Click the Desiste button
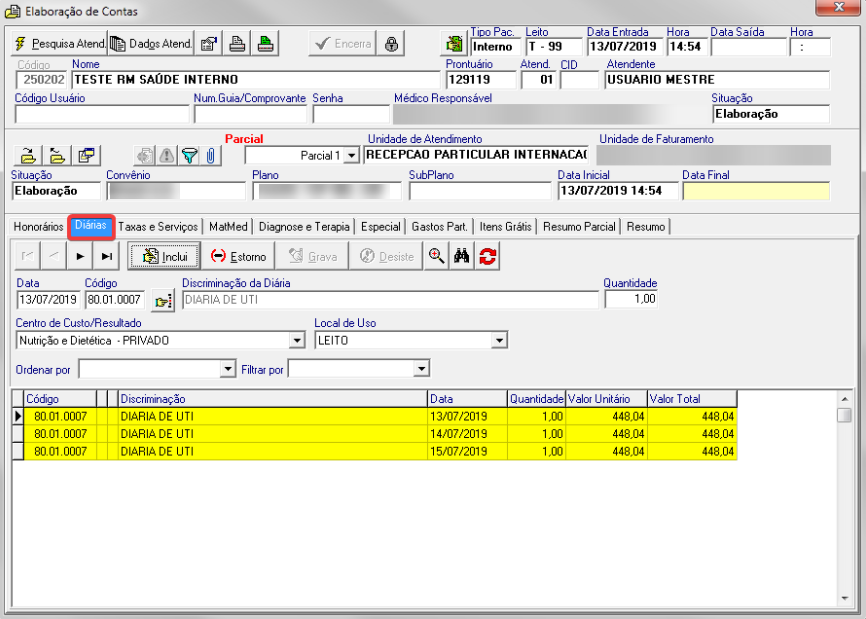The image size is (866, 619). (386, 256)
